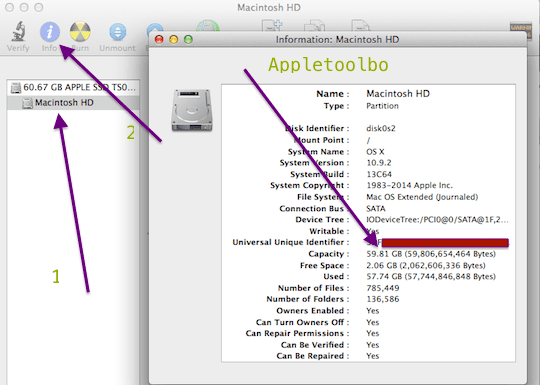Click the mount point slash value
The height and width of the screenshot is (385, 540).
click(x=368, y=140)
